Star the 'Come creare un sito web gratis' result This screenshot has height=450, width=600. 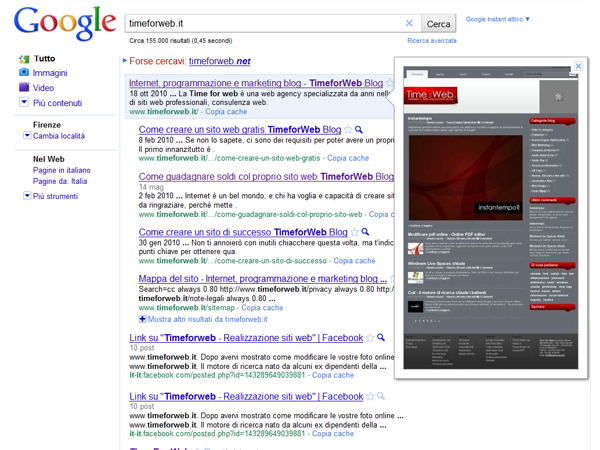pos(349,131)
